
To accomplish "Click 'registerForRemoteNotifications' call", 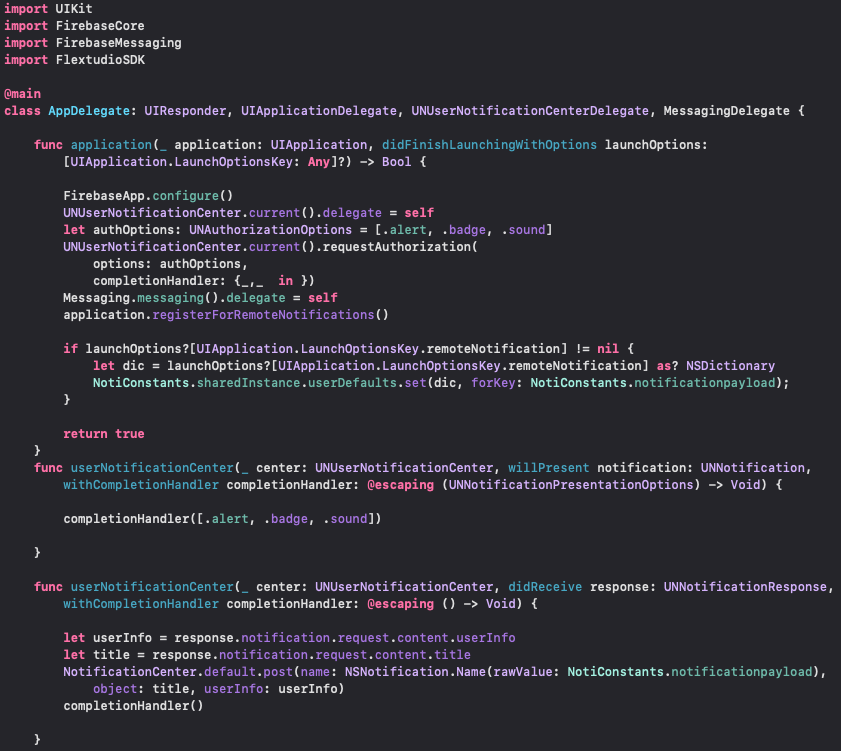I will [x=263, y=315].
